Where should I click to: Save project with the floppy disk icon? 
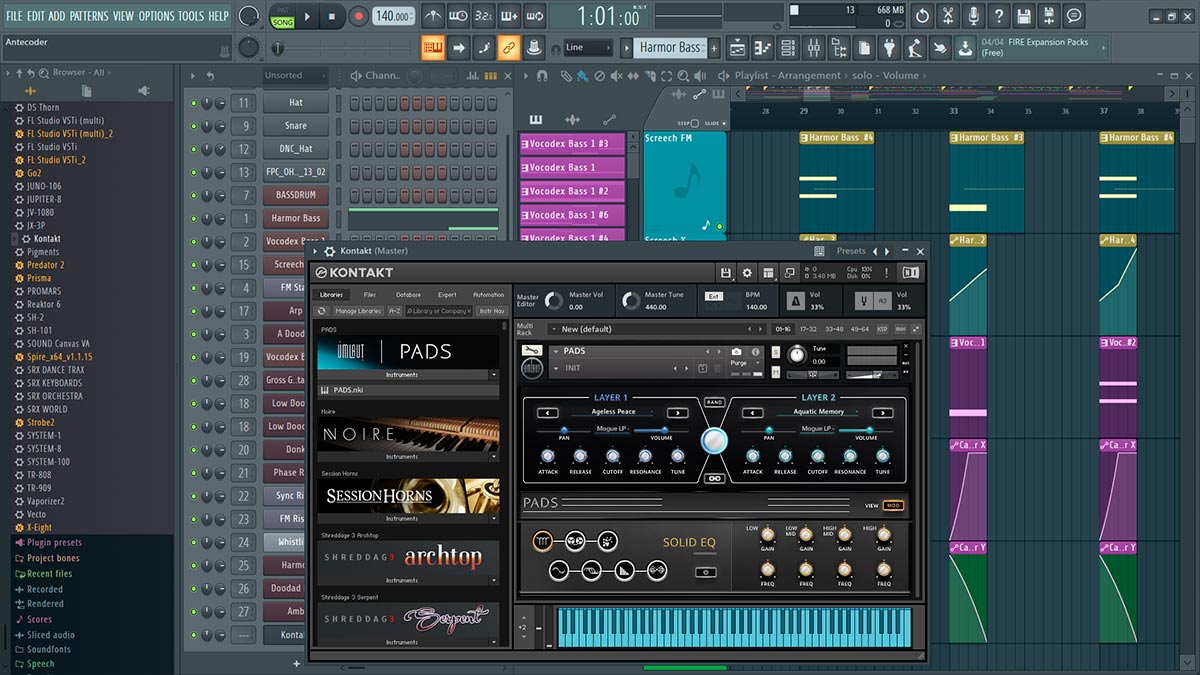(x=1023, y=16)
